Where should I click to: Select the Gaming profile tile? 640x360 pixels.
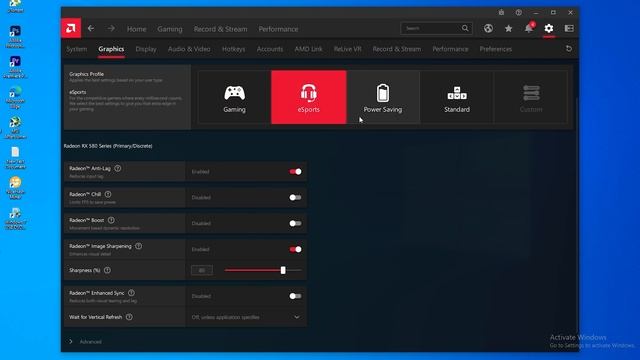[234, 97]
